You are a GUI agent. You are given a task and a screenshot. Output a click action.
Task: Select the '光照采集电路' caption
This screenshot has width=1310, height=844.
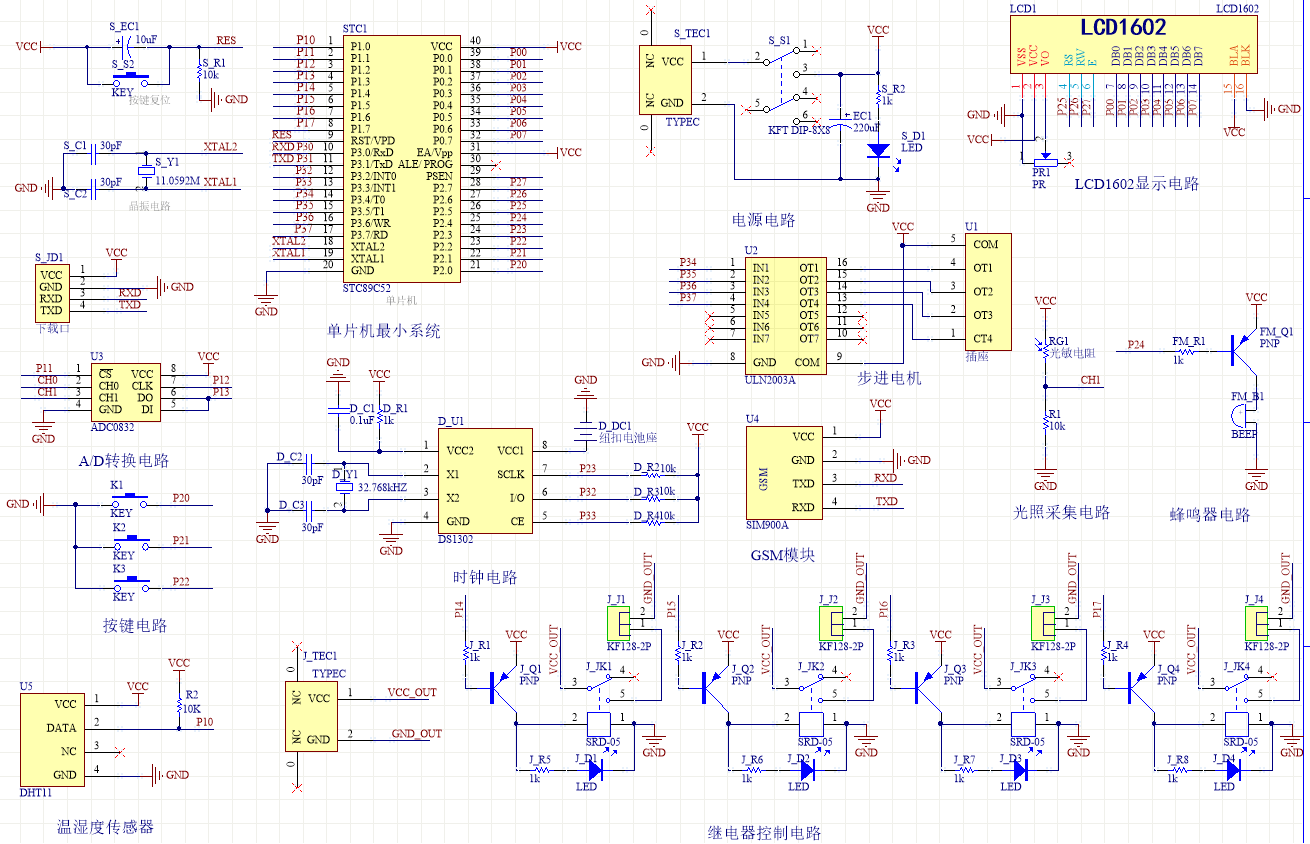pos(1062,512)
